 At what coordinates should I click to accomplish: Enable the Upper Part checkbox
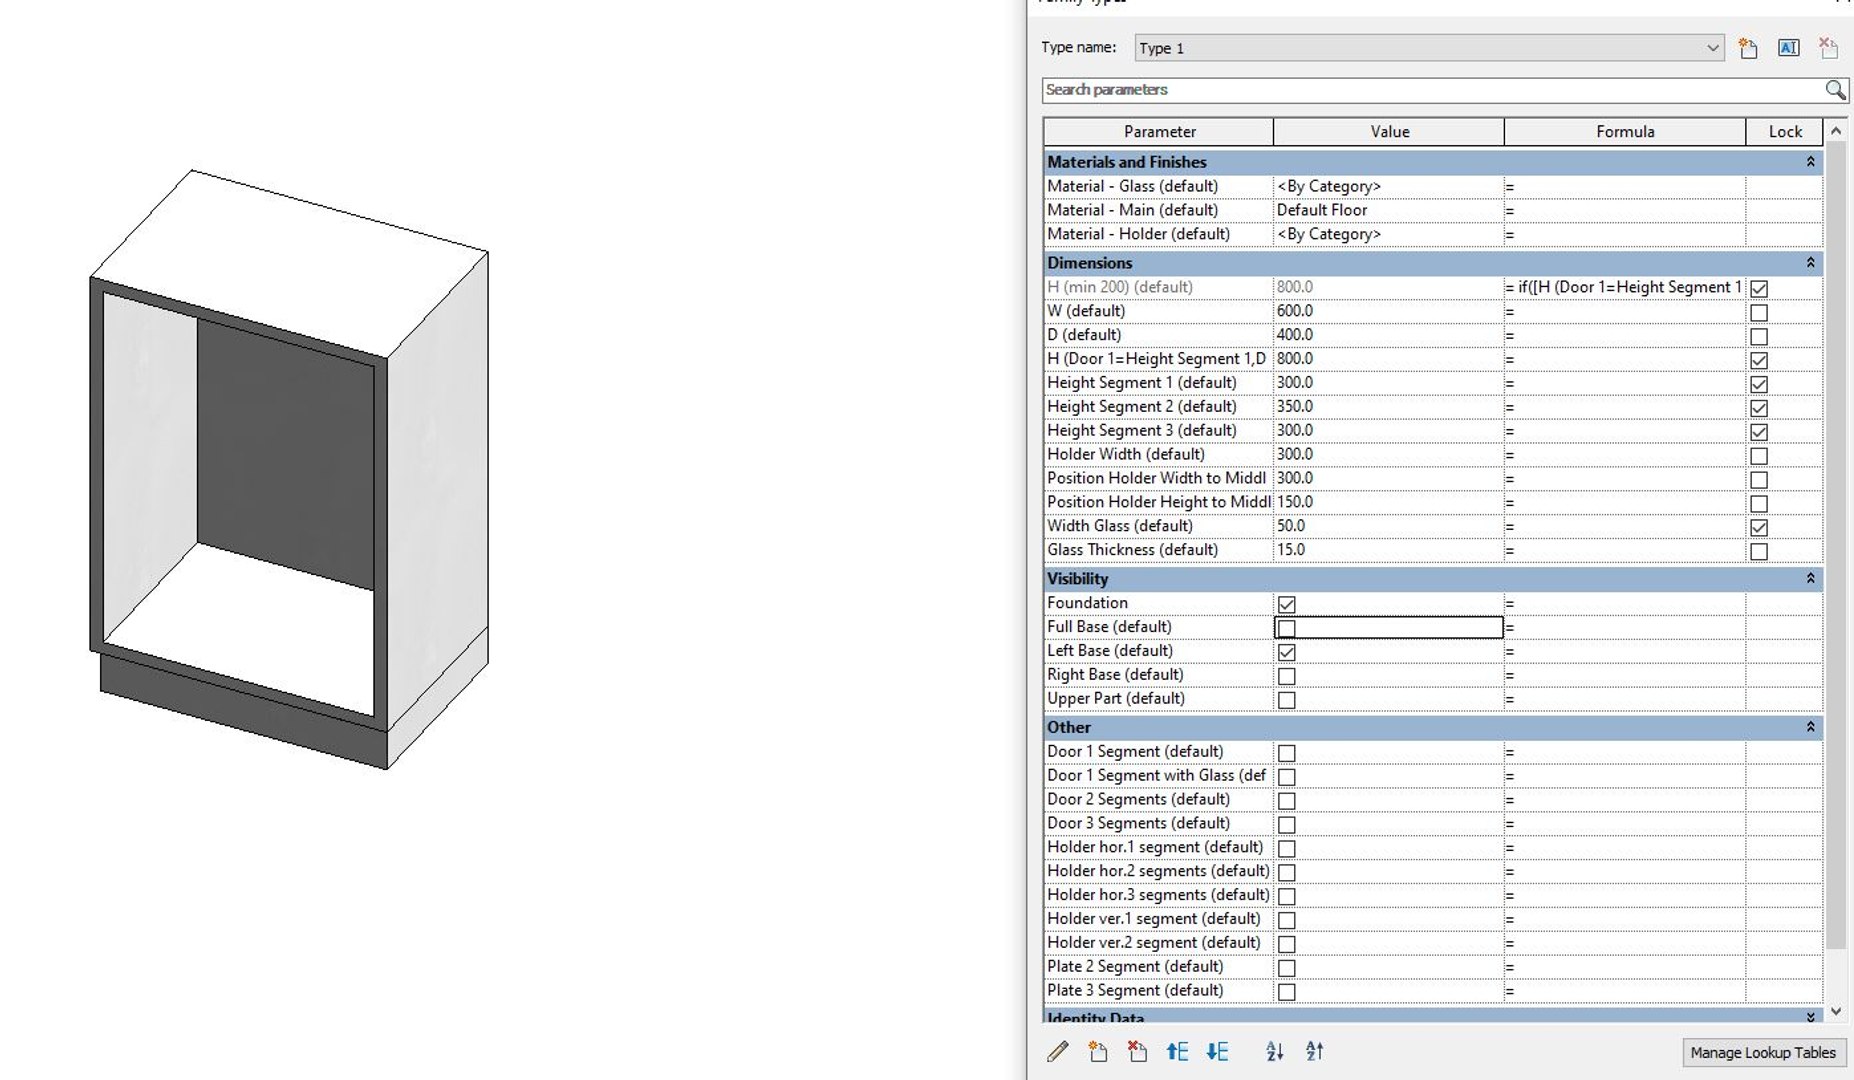point(1287,700)
